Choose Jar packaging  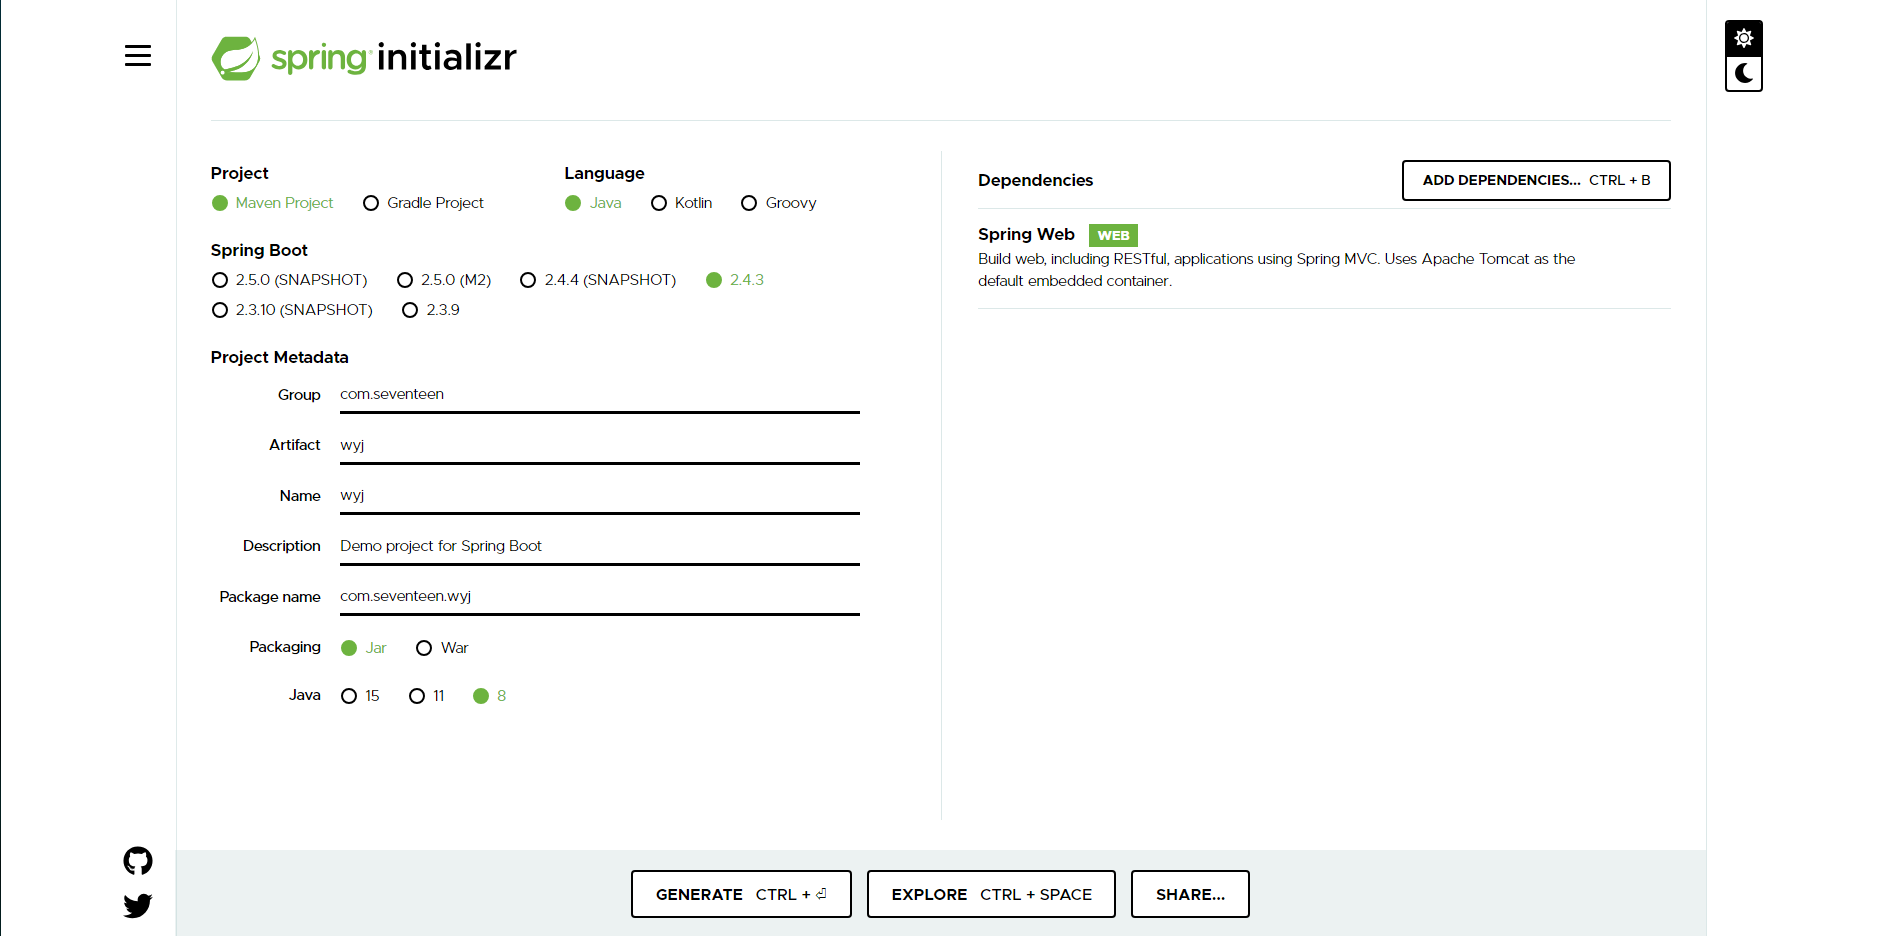[364, 648]
